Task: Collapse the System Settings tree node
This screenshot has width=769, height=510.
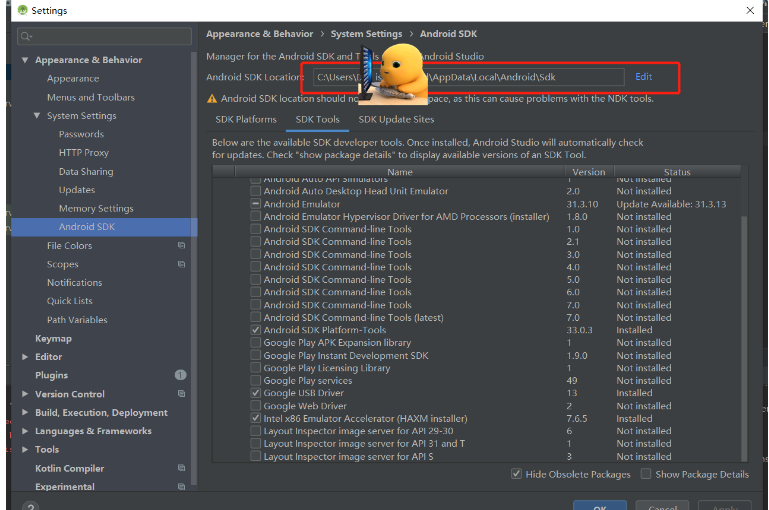Action: coord(37,116)
